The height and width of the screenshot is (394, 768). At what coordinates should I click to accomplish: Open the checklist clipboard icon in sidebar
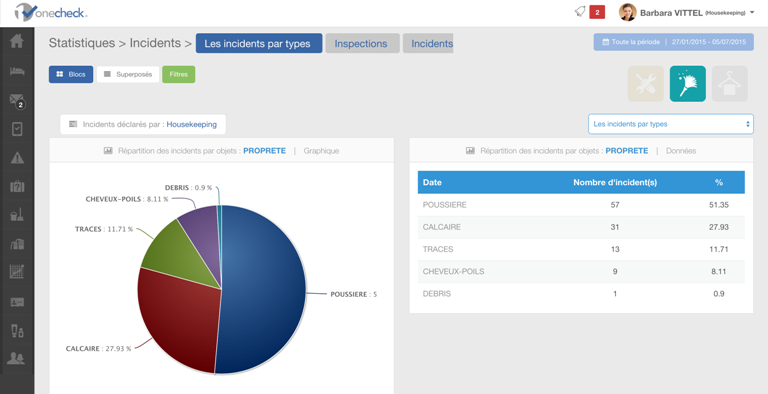(17, 129)
